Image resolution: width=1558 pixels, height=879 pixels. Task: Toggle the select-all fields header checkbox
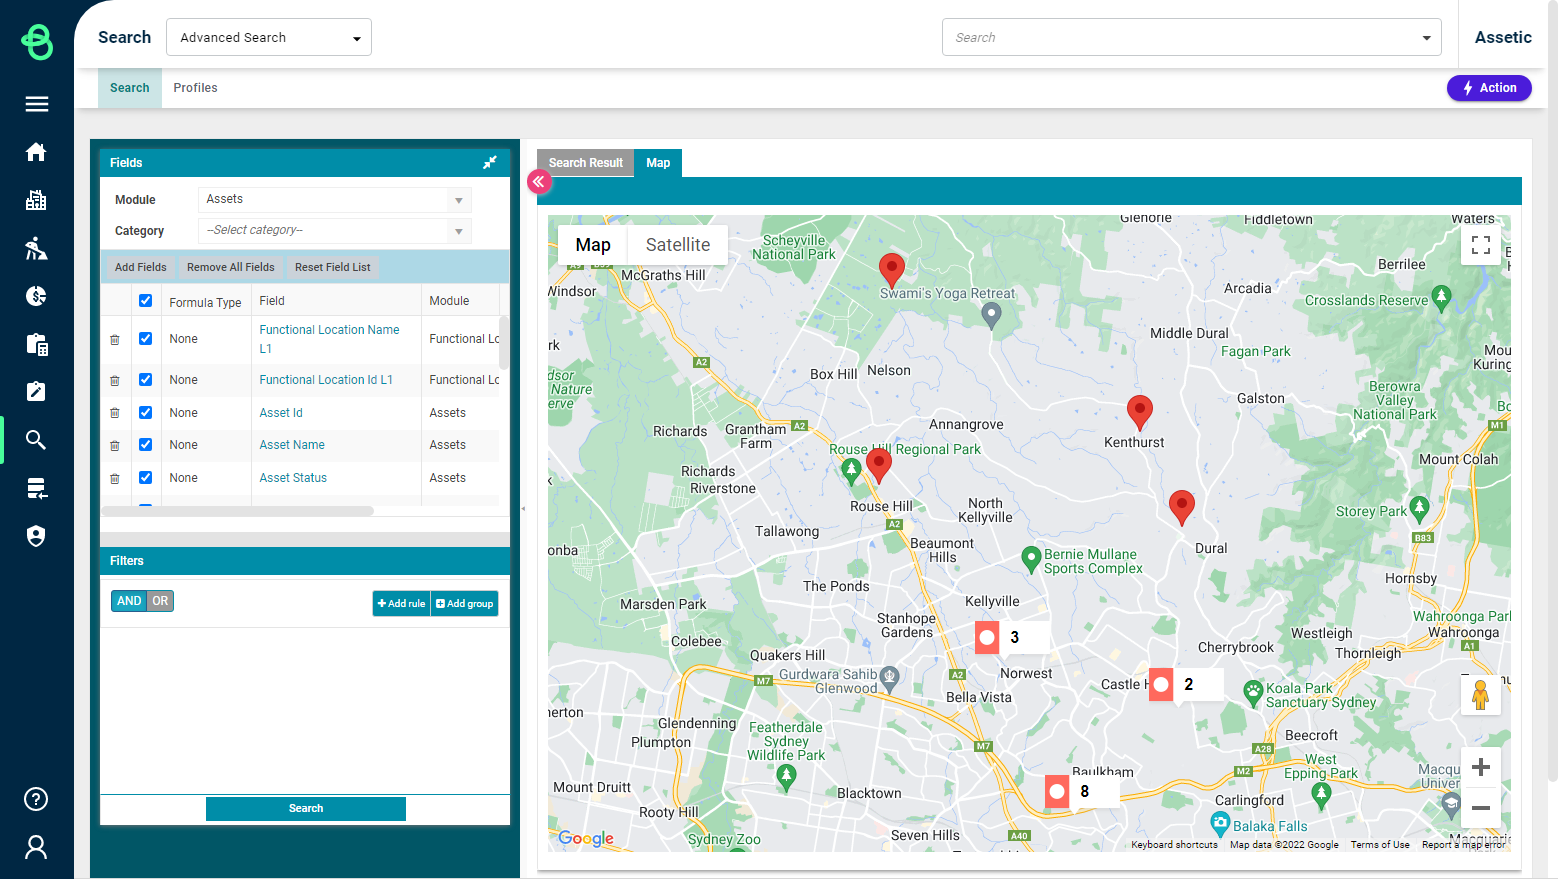point(146,301)
